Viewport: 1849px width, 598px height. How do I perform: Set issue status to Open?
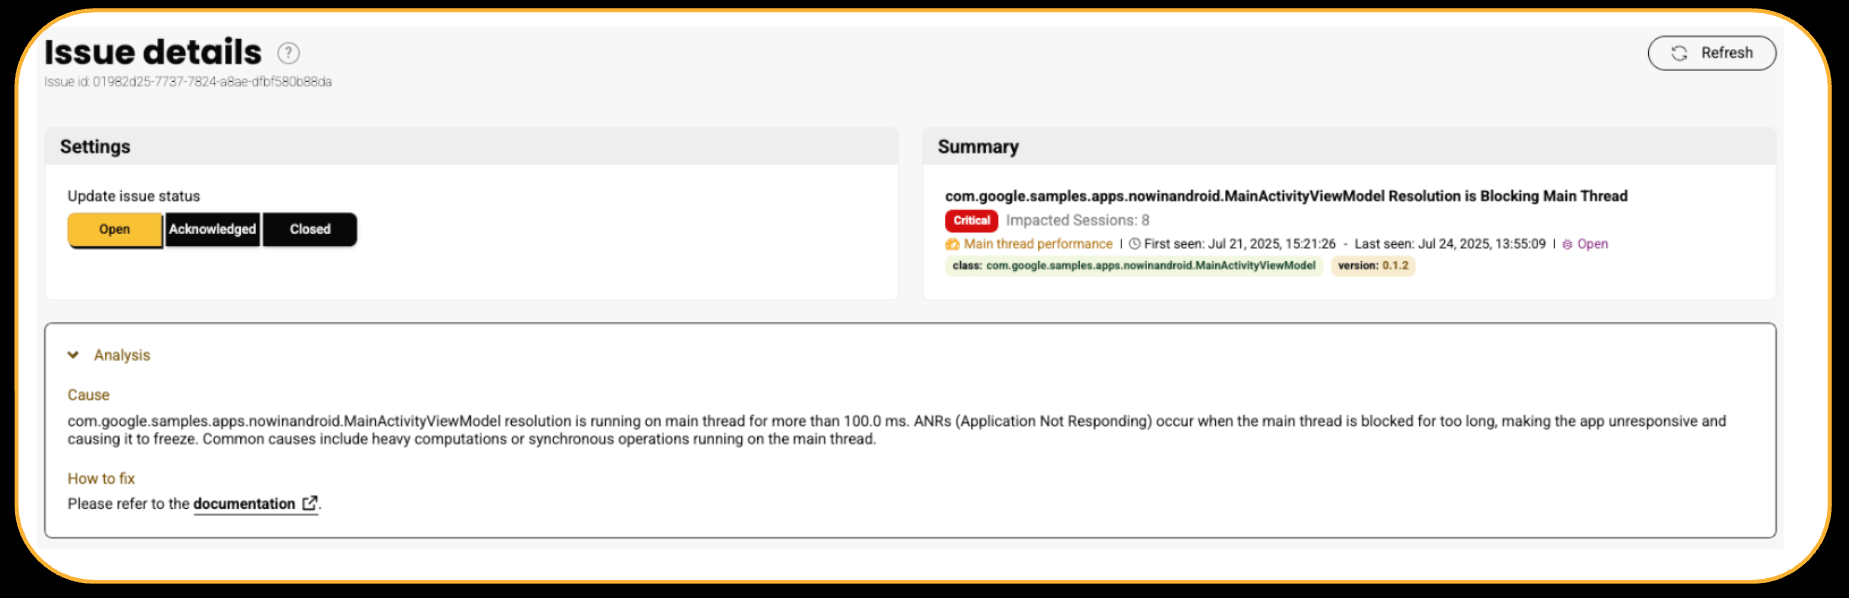(115, 229)
